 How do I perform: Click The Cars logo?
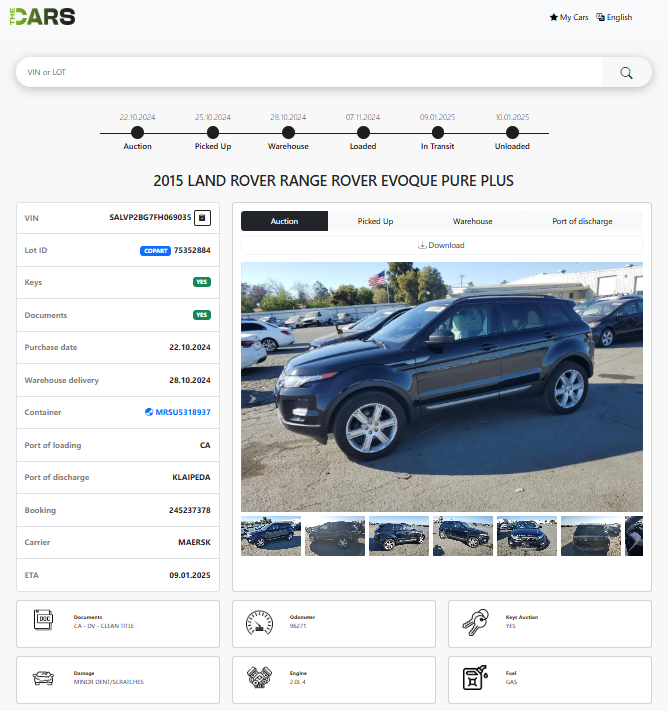click(x=43, y=17)
